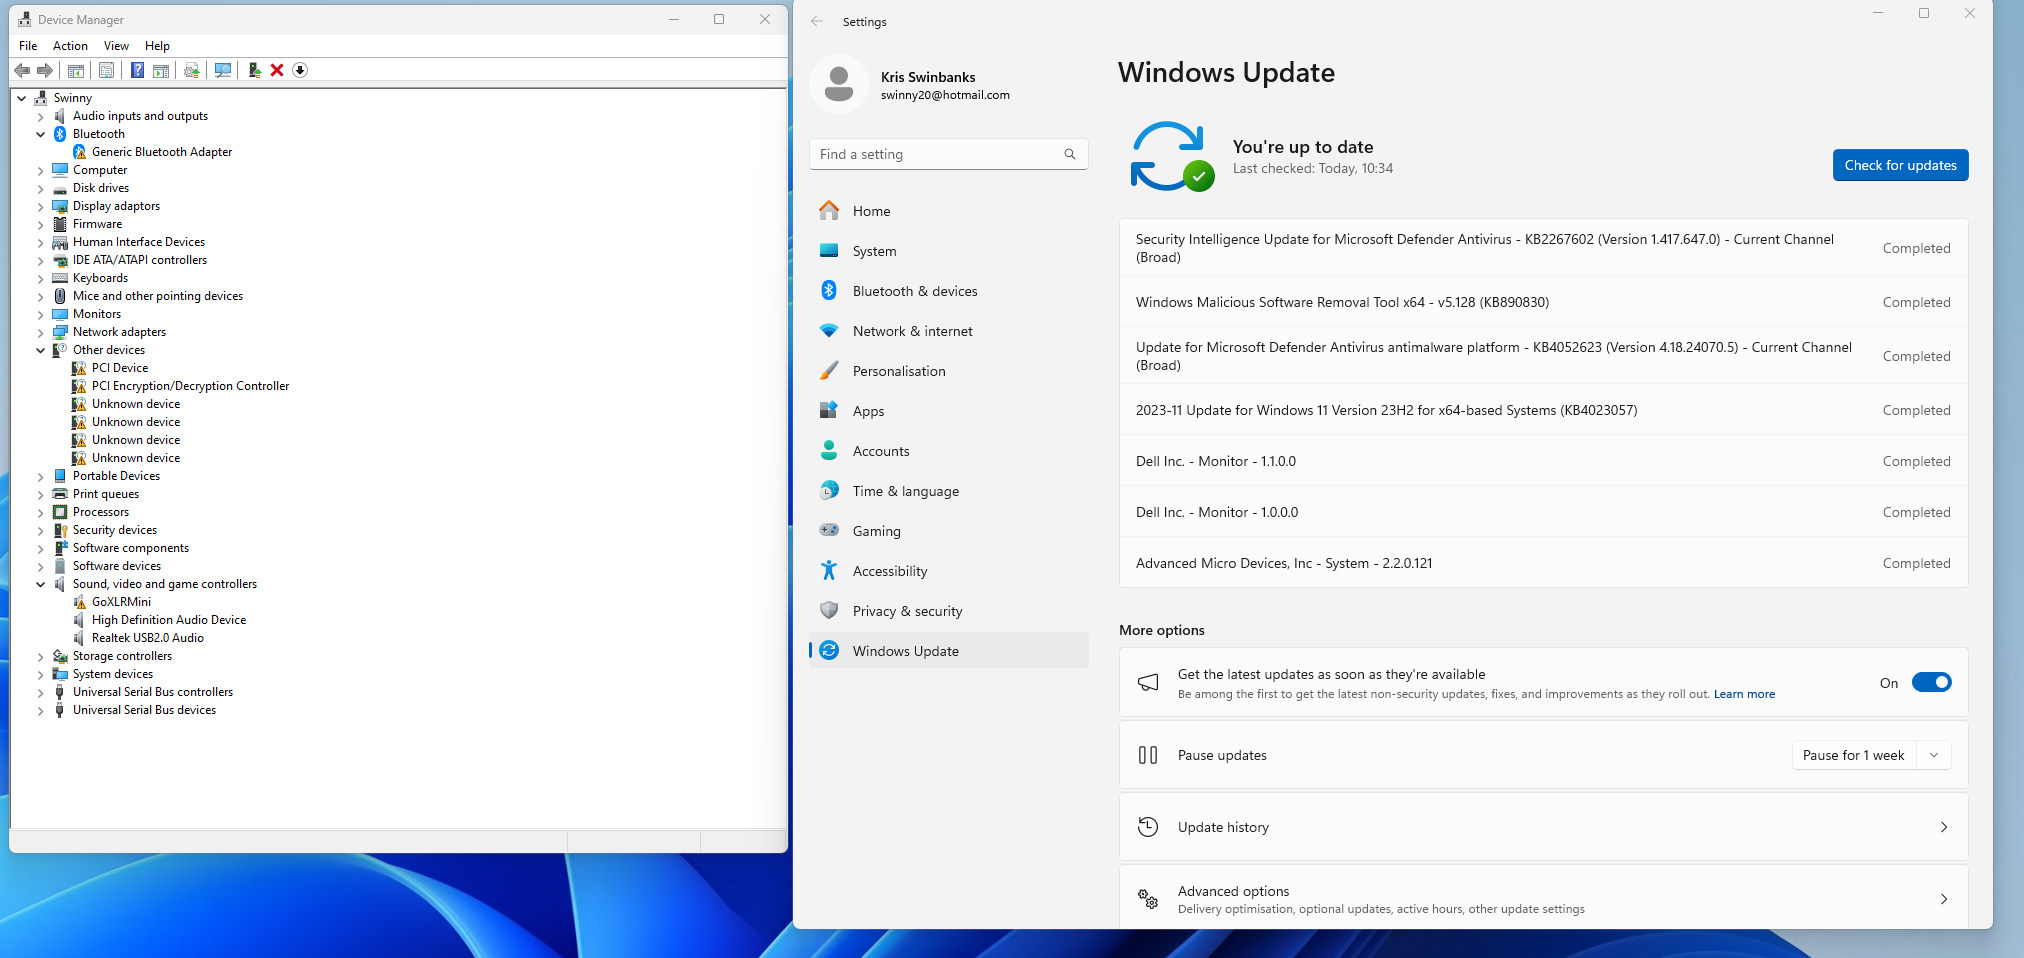2024x958 pixels.
Task: Click Dell Inc. - Monitor - 1.1.0.0 update row
Action: 1543,461
